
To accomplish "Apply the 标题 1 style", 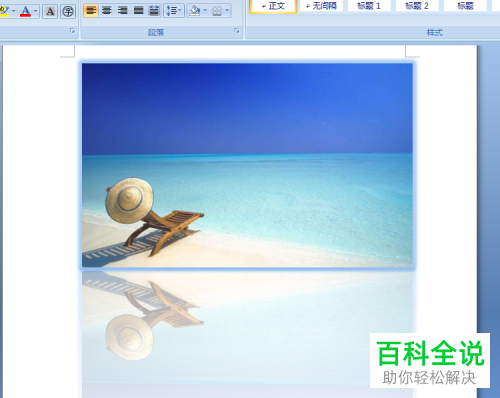I will [369, 6].
